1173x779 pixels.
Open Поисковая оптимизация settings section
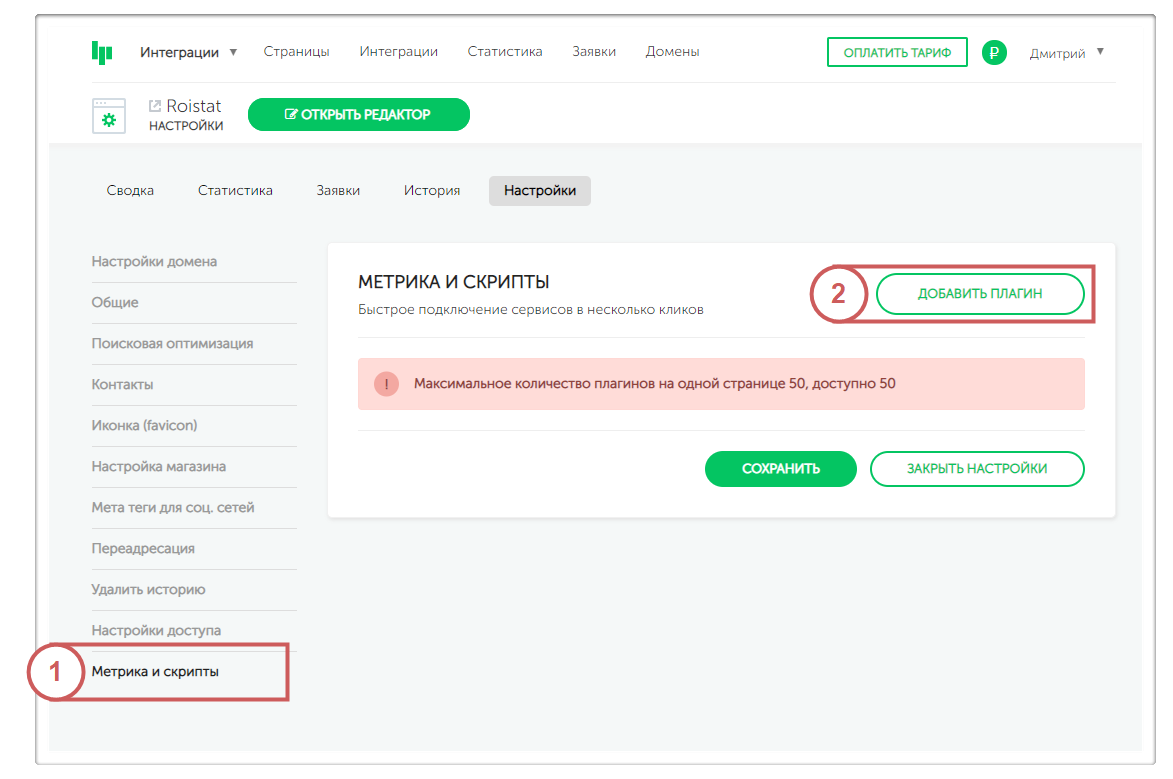[x=172, y=344]
